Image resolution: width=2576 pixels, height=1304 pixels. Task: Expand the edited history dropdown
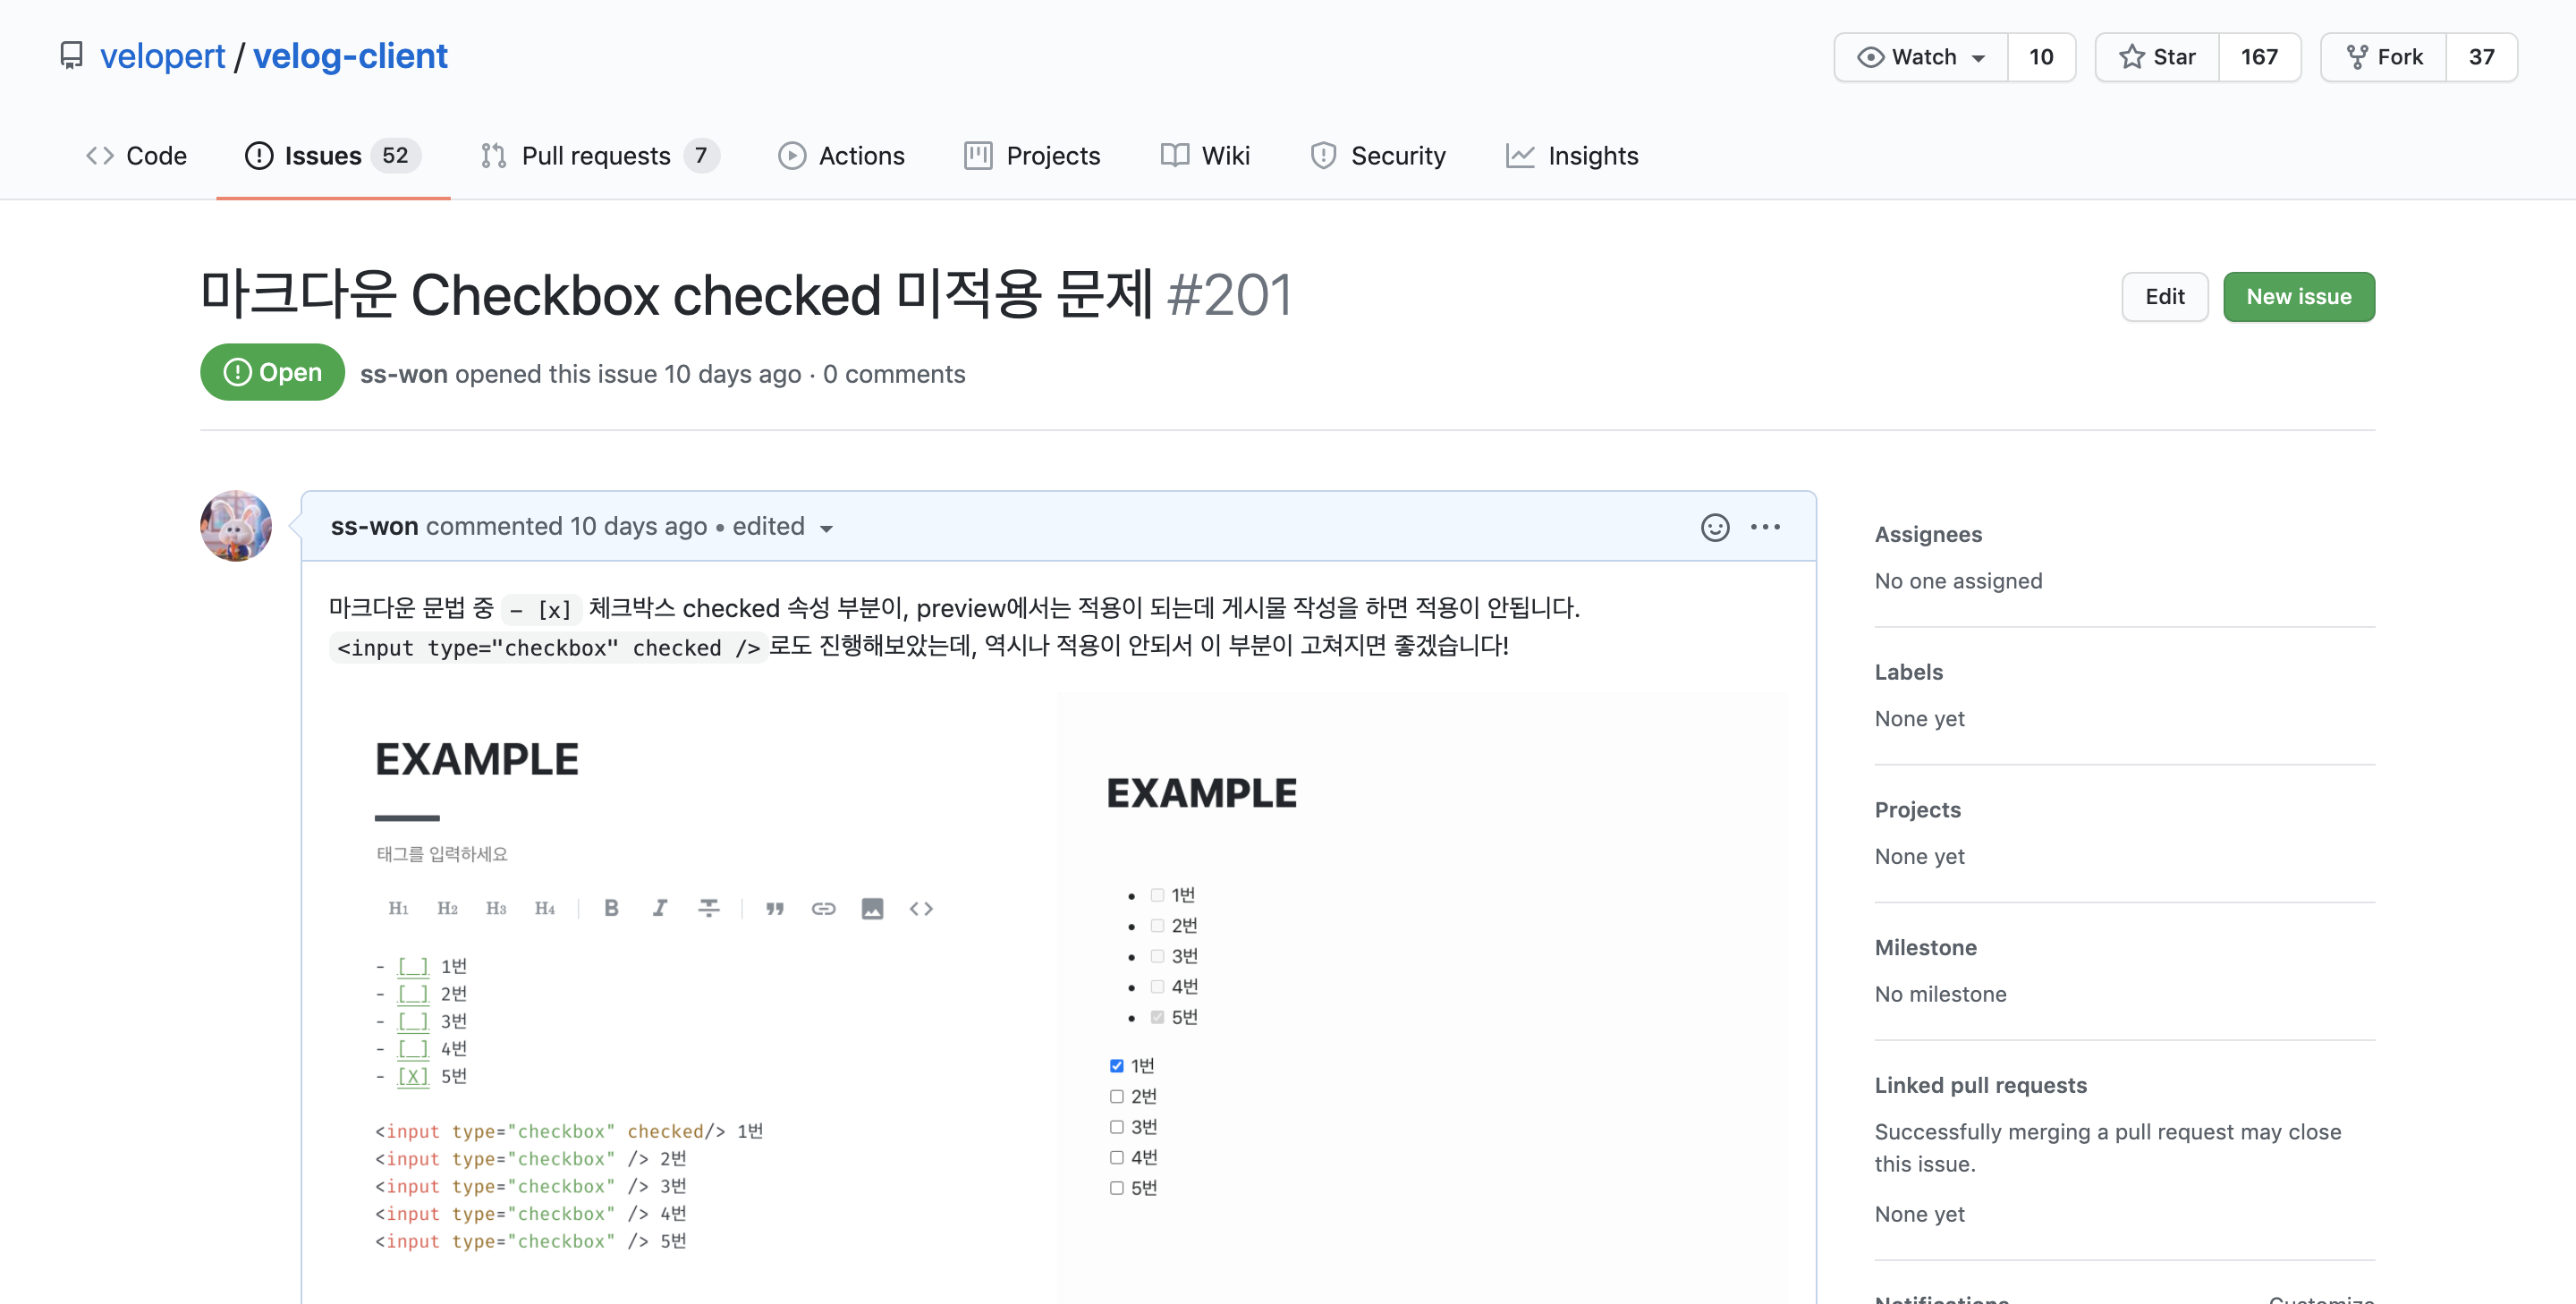click(x=783, y=527)
